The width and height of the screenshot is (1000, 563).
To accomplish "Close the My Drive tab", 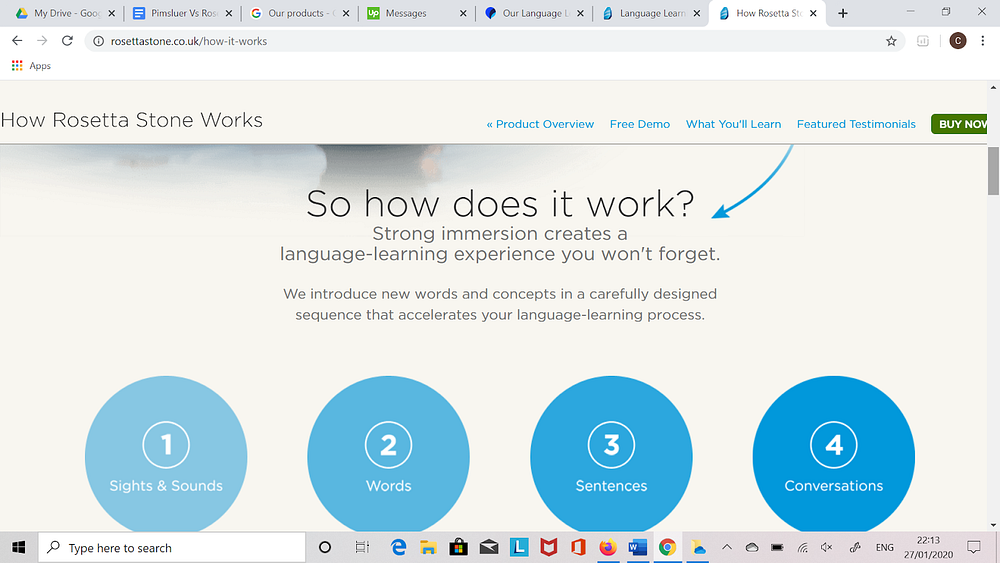I will pyautogui.click(x=112, y=13).
